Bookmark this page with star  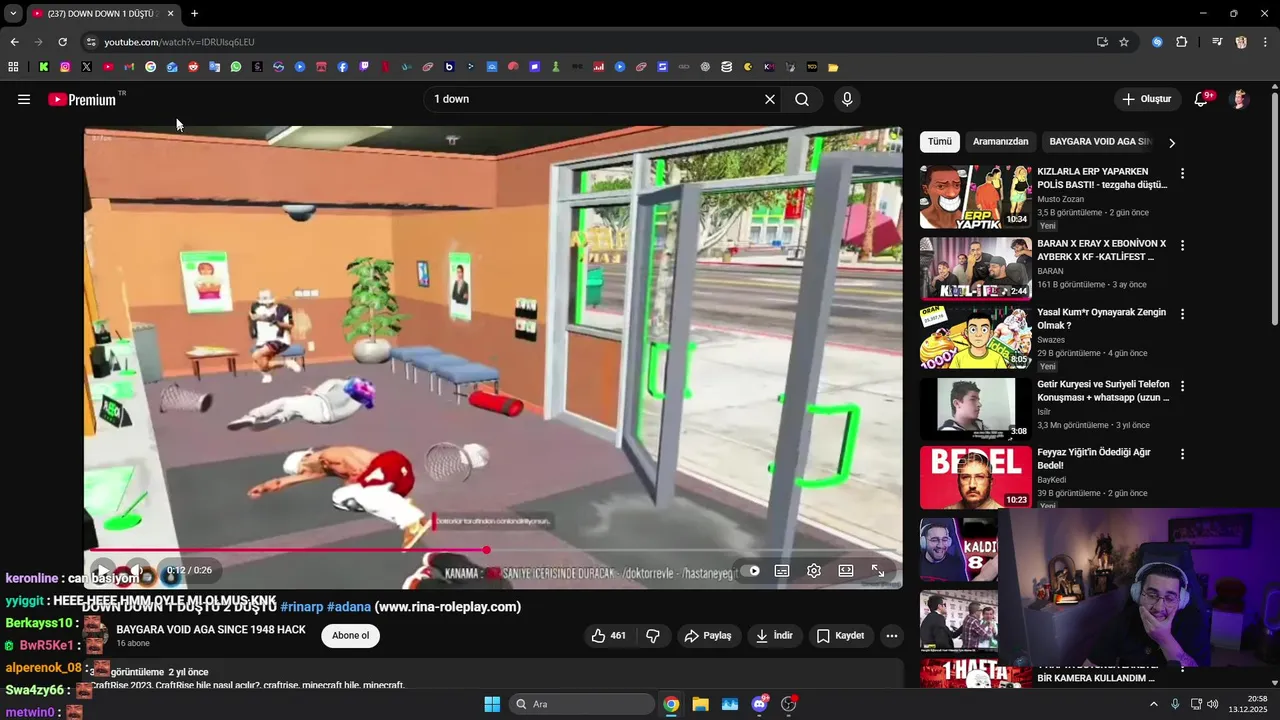[x=1124, y=42]
